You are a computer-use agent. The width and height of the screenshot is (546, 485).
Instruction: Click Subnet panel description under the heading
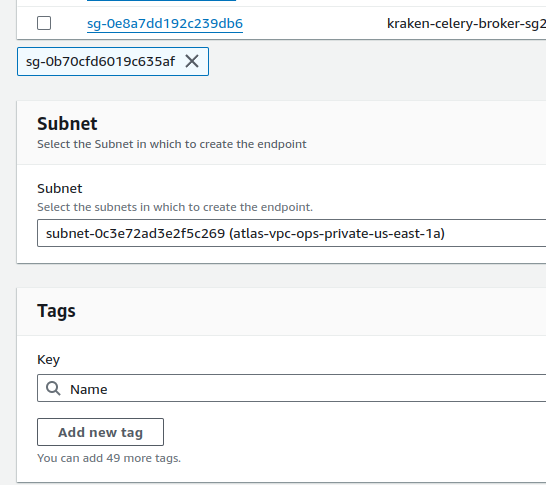tap(172, 144)
